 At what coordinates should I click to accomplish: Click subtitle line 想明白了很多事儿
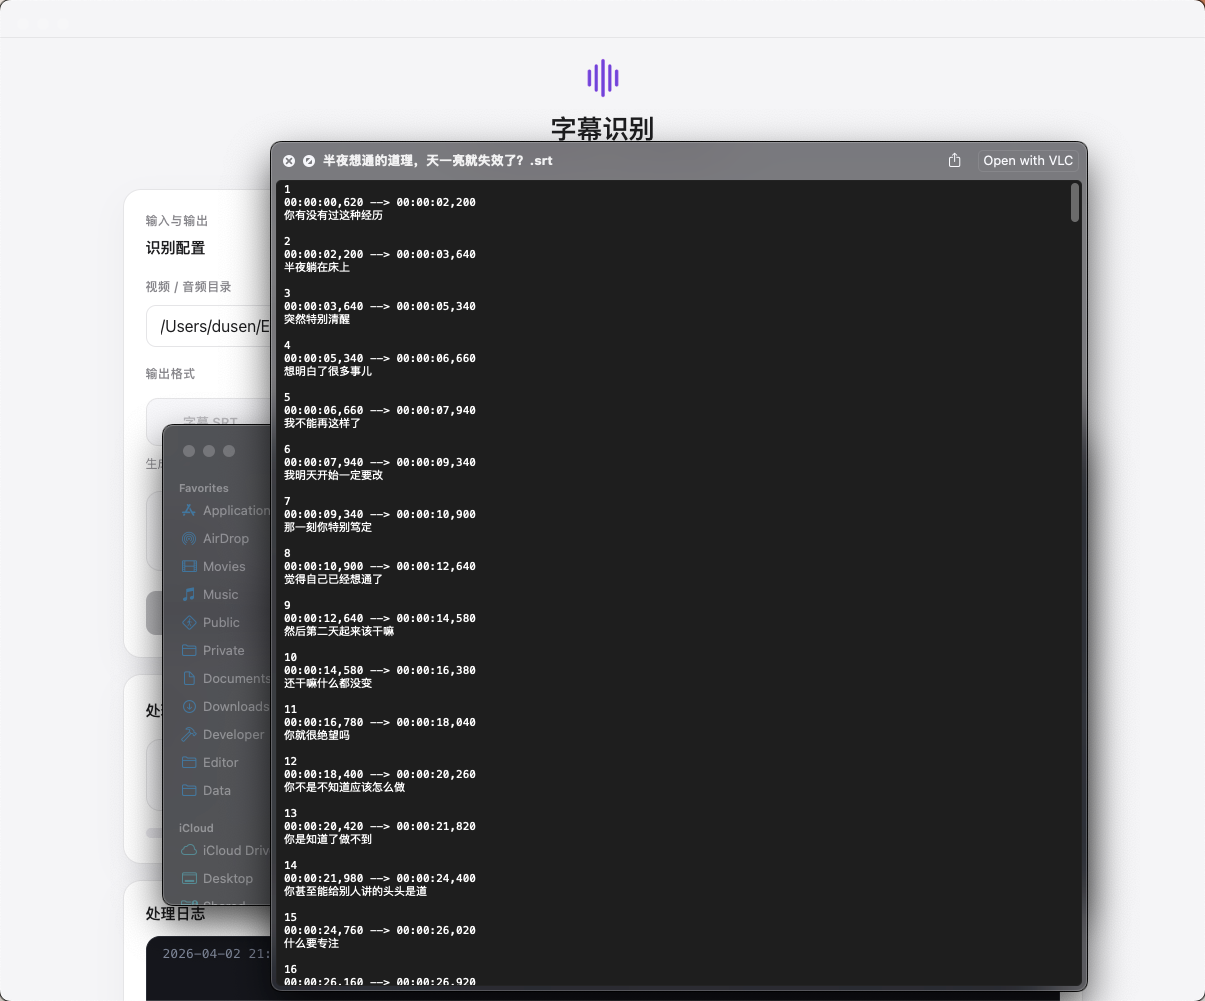[x=328, y=371]
